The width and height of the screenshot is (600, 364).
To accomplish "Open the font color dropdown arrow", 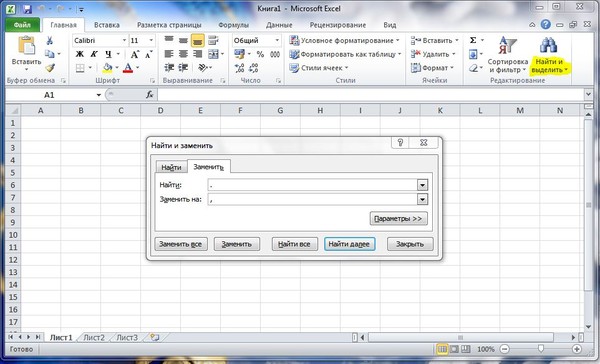I will pos(137,68).
